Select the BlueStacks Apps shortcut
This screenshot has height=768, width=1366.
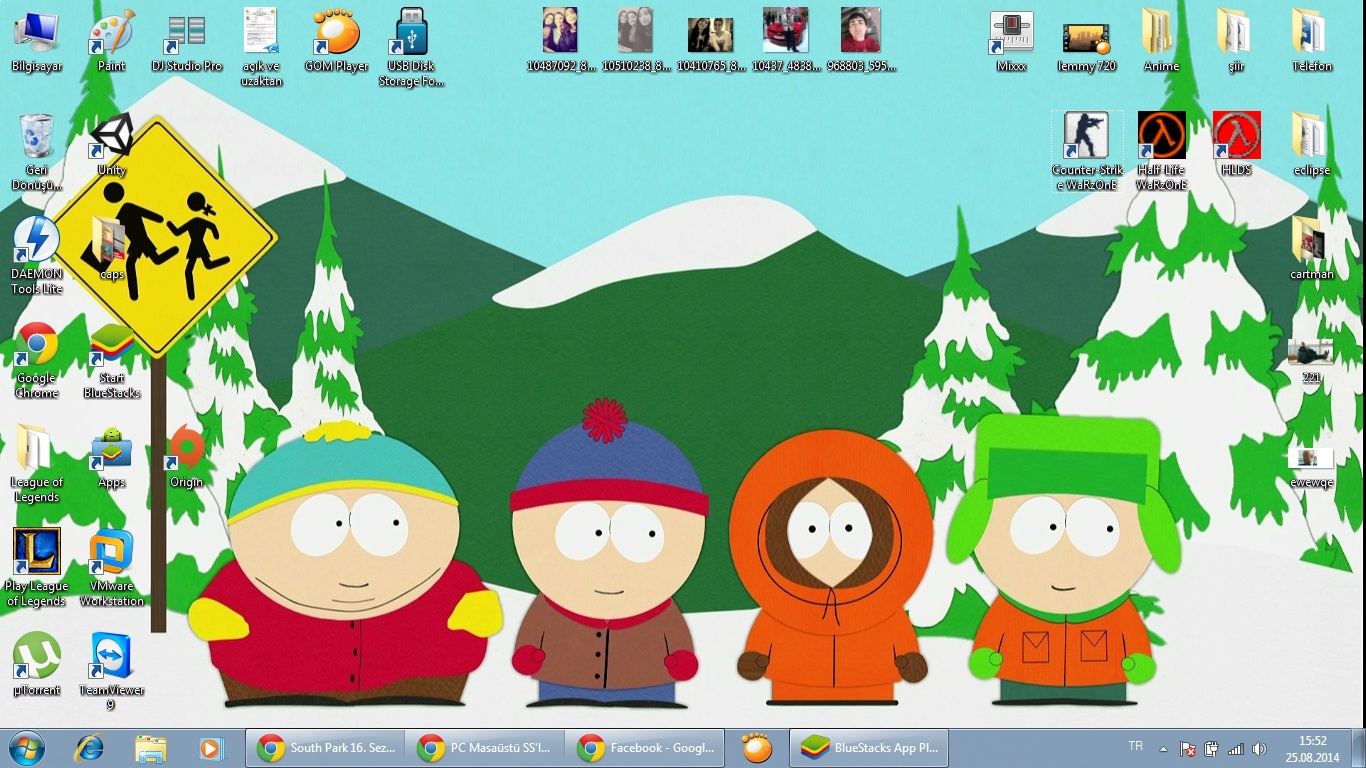pos(112,457)
